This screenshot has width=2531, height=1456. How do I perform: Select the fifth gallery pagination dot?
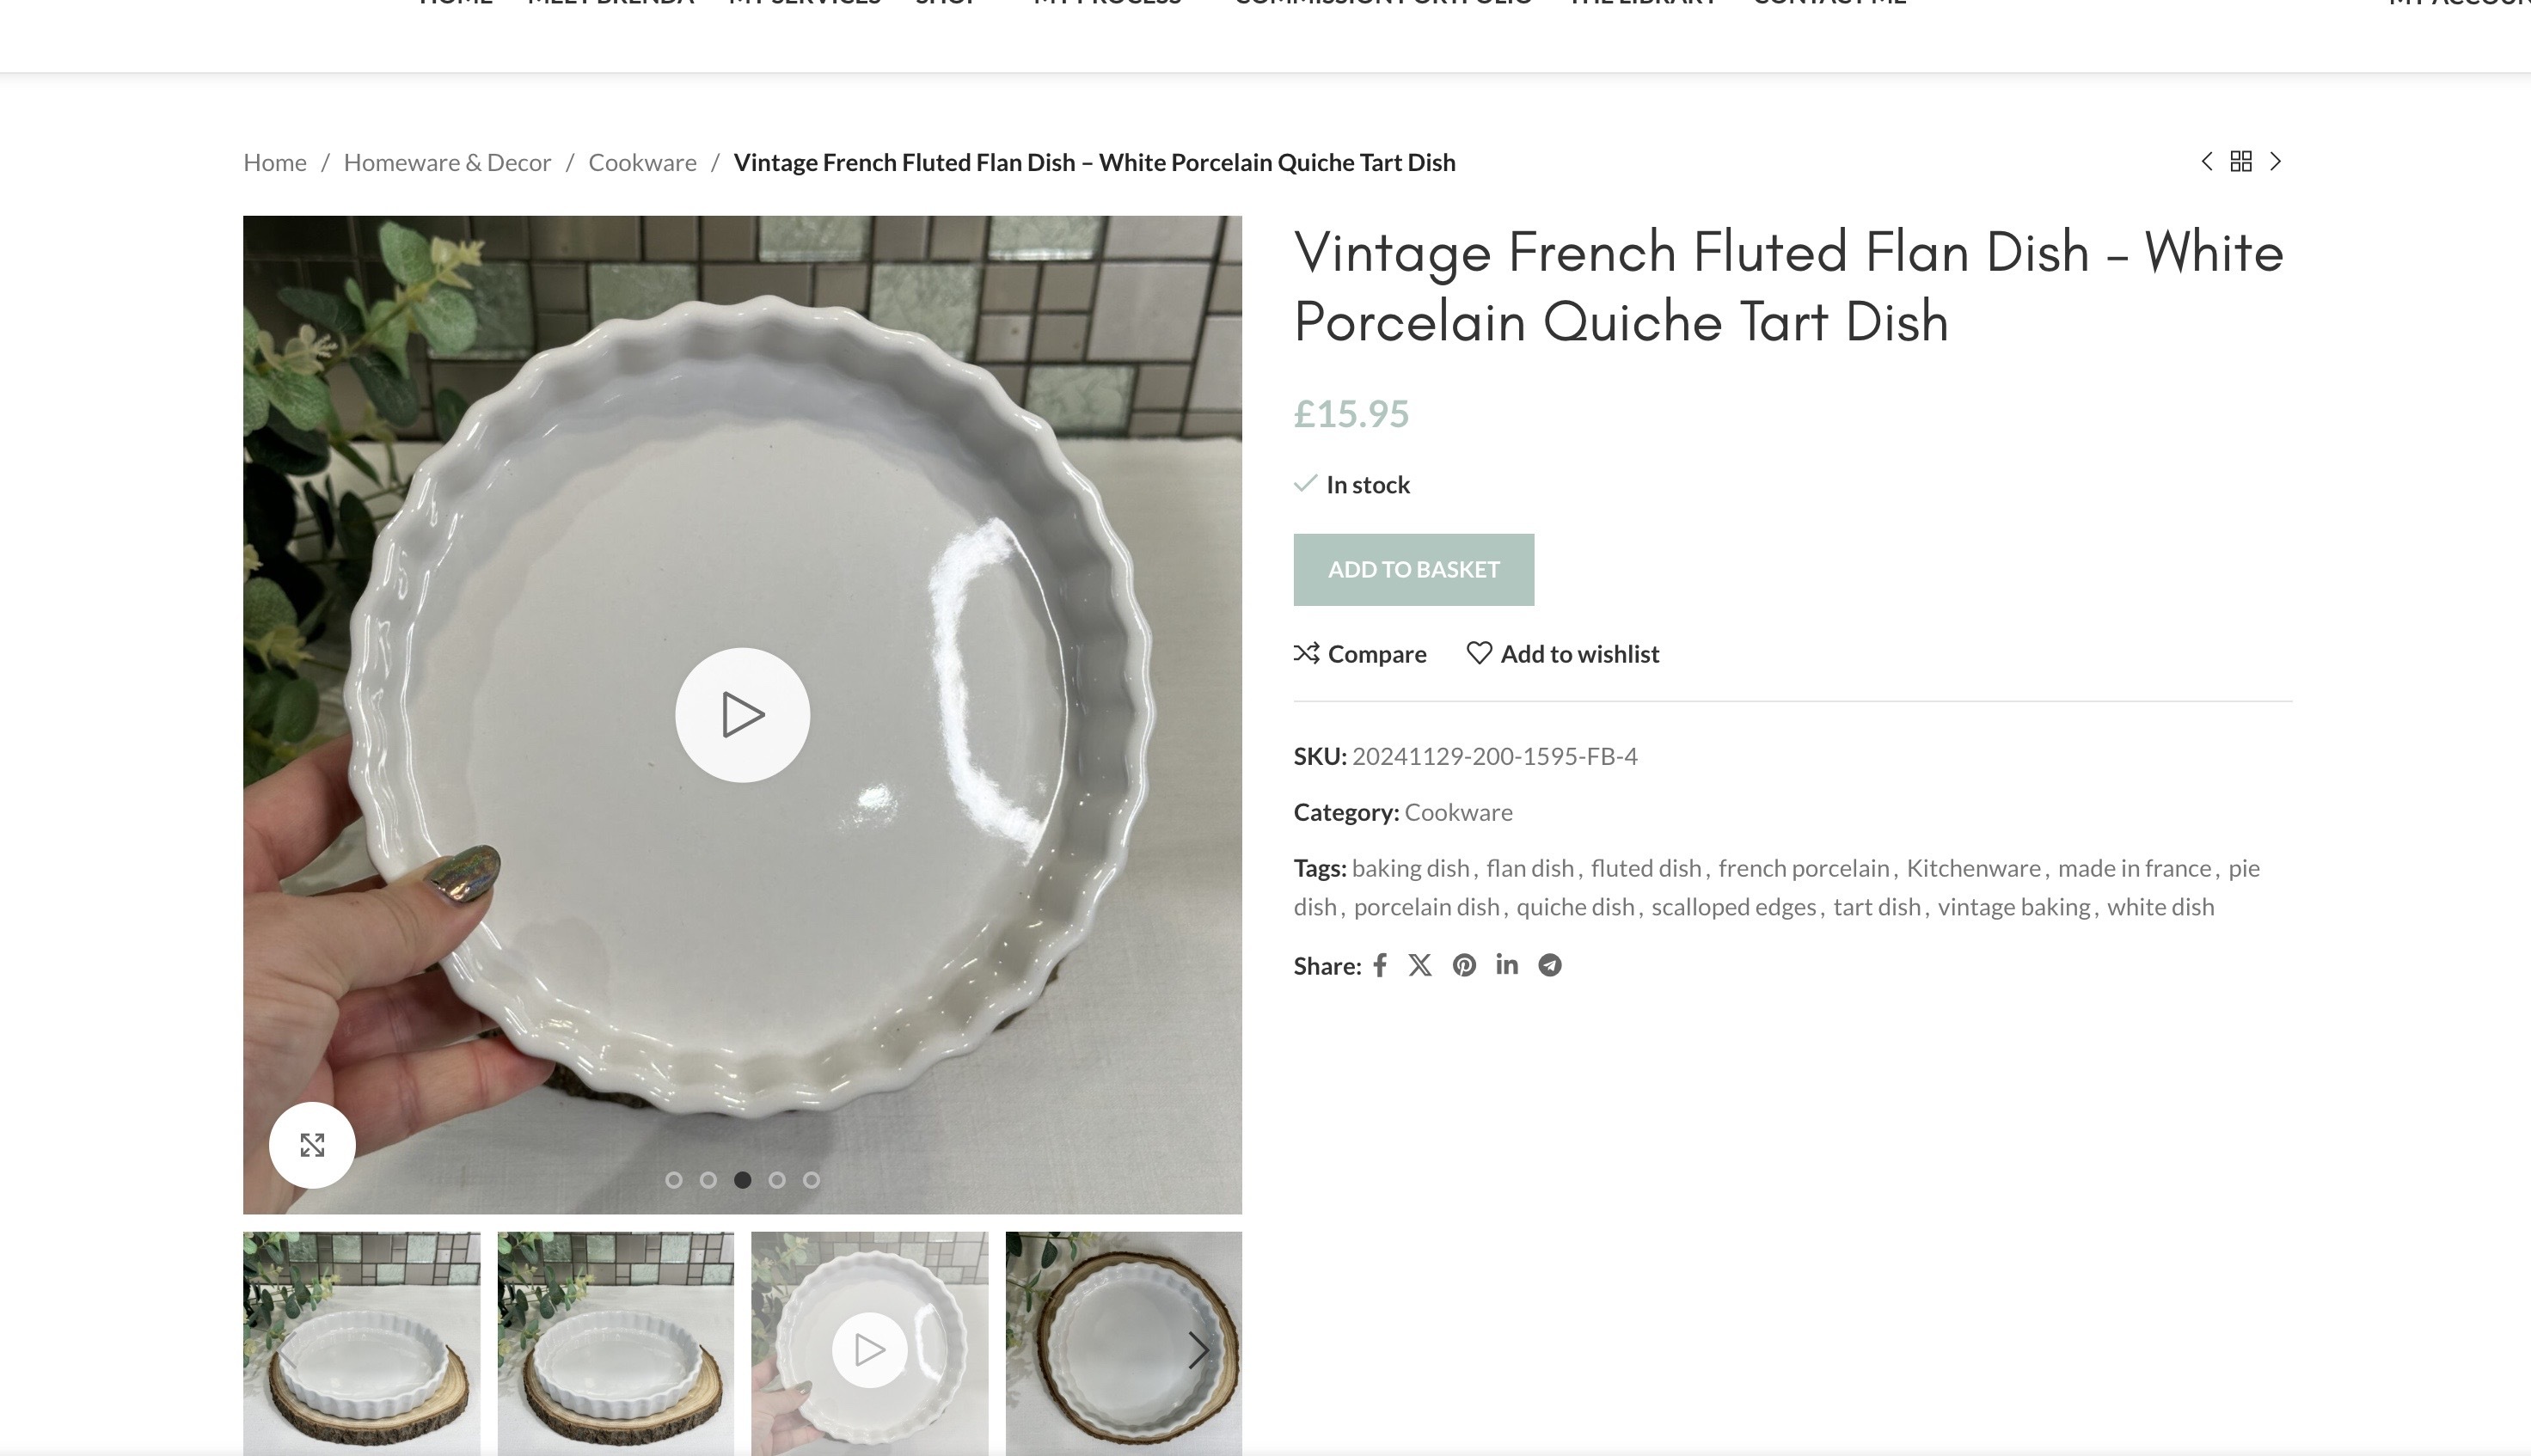pyautogui.click(x=811, y=1180)
